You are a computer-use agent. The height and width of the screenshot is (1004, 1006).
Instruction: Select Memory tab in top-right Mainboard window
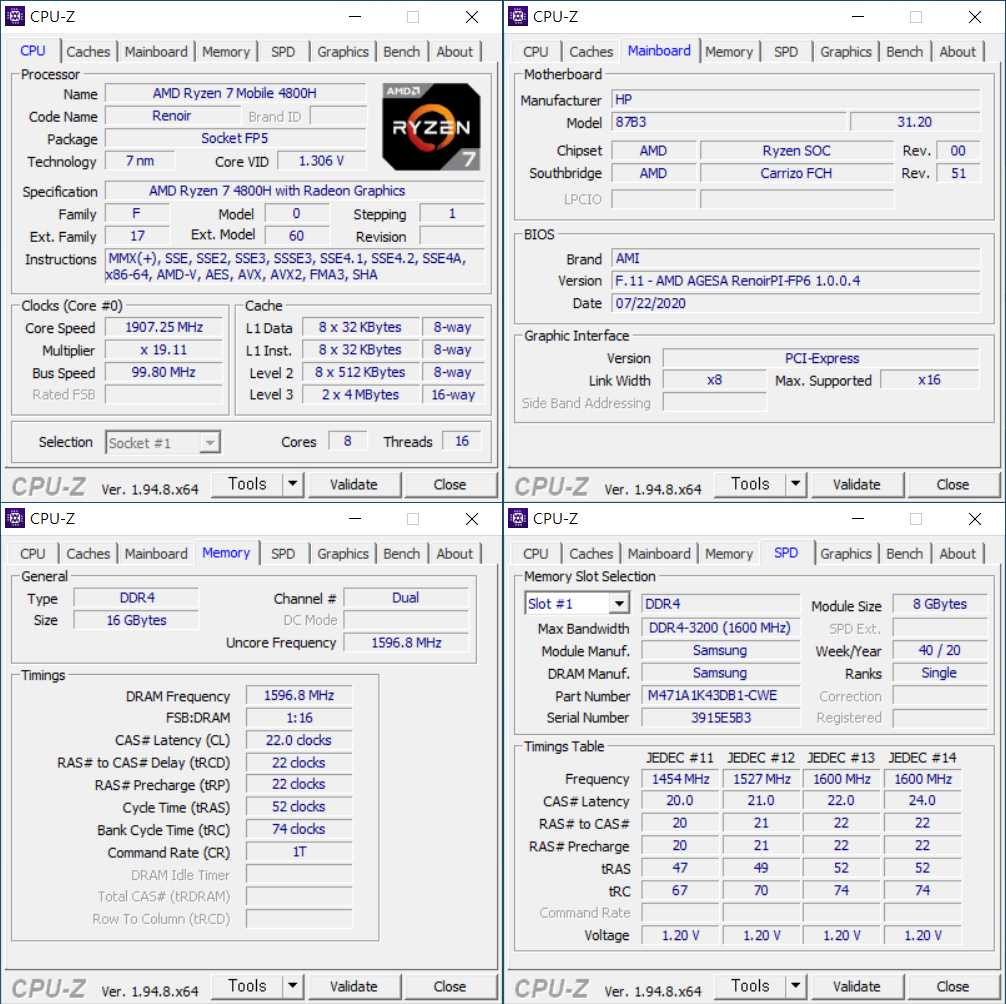click(x=729, y=51)
